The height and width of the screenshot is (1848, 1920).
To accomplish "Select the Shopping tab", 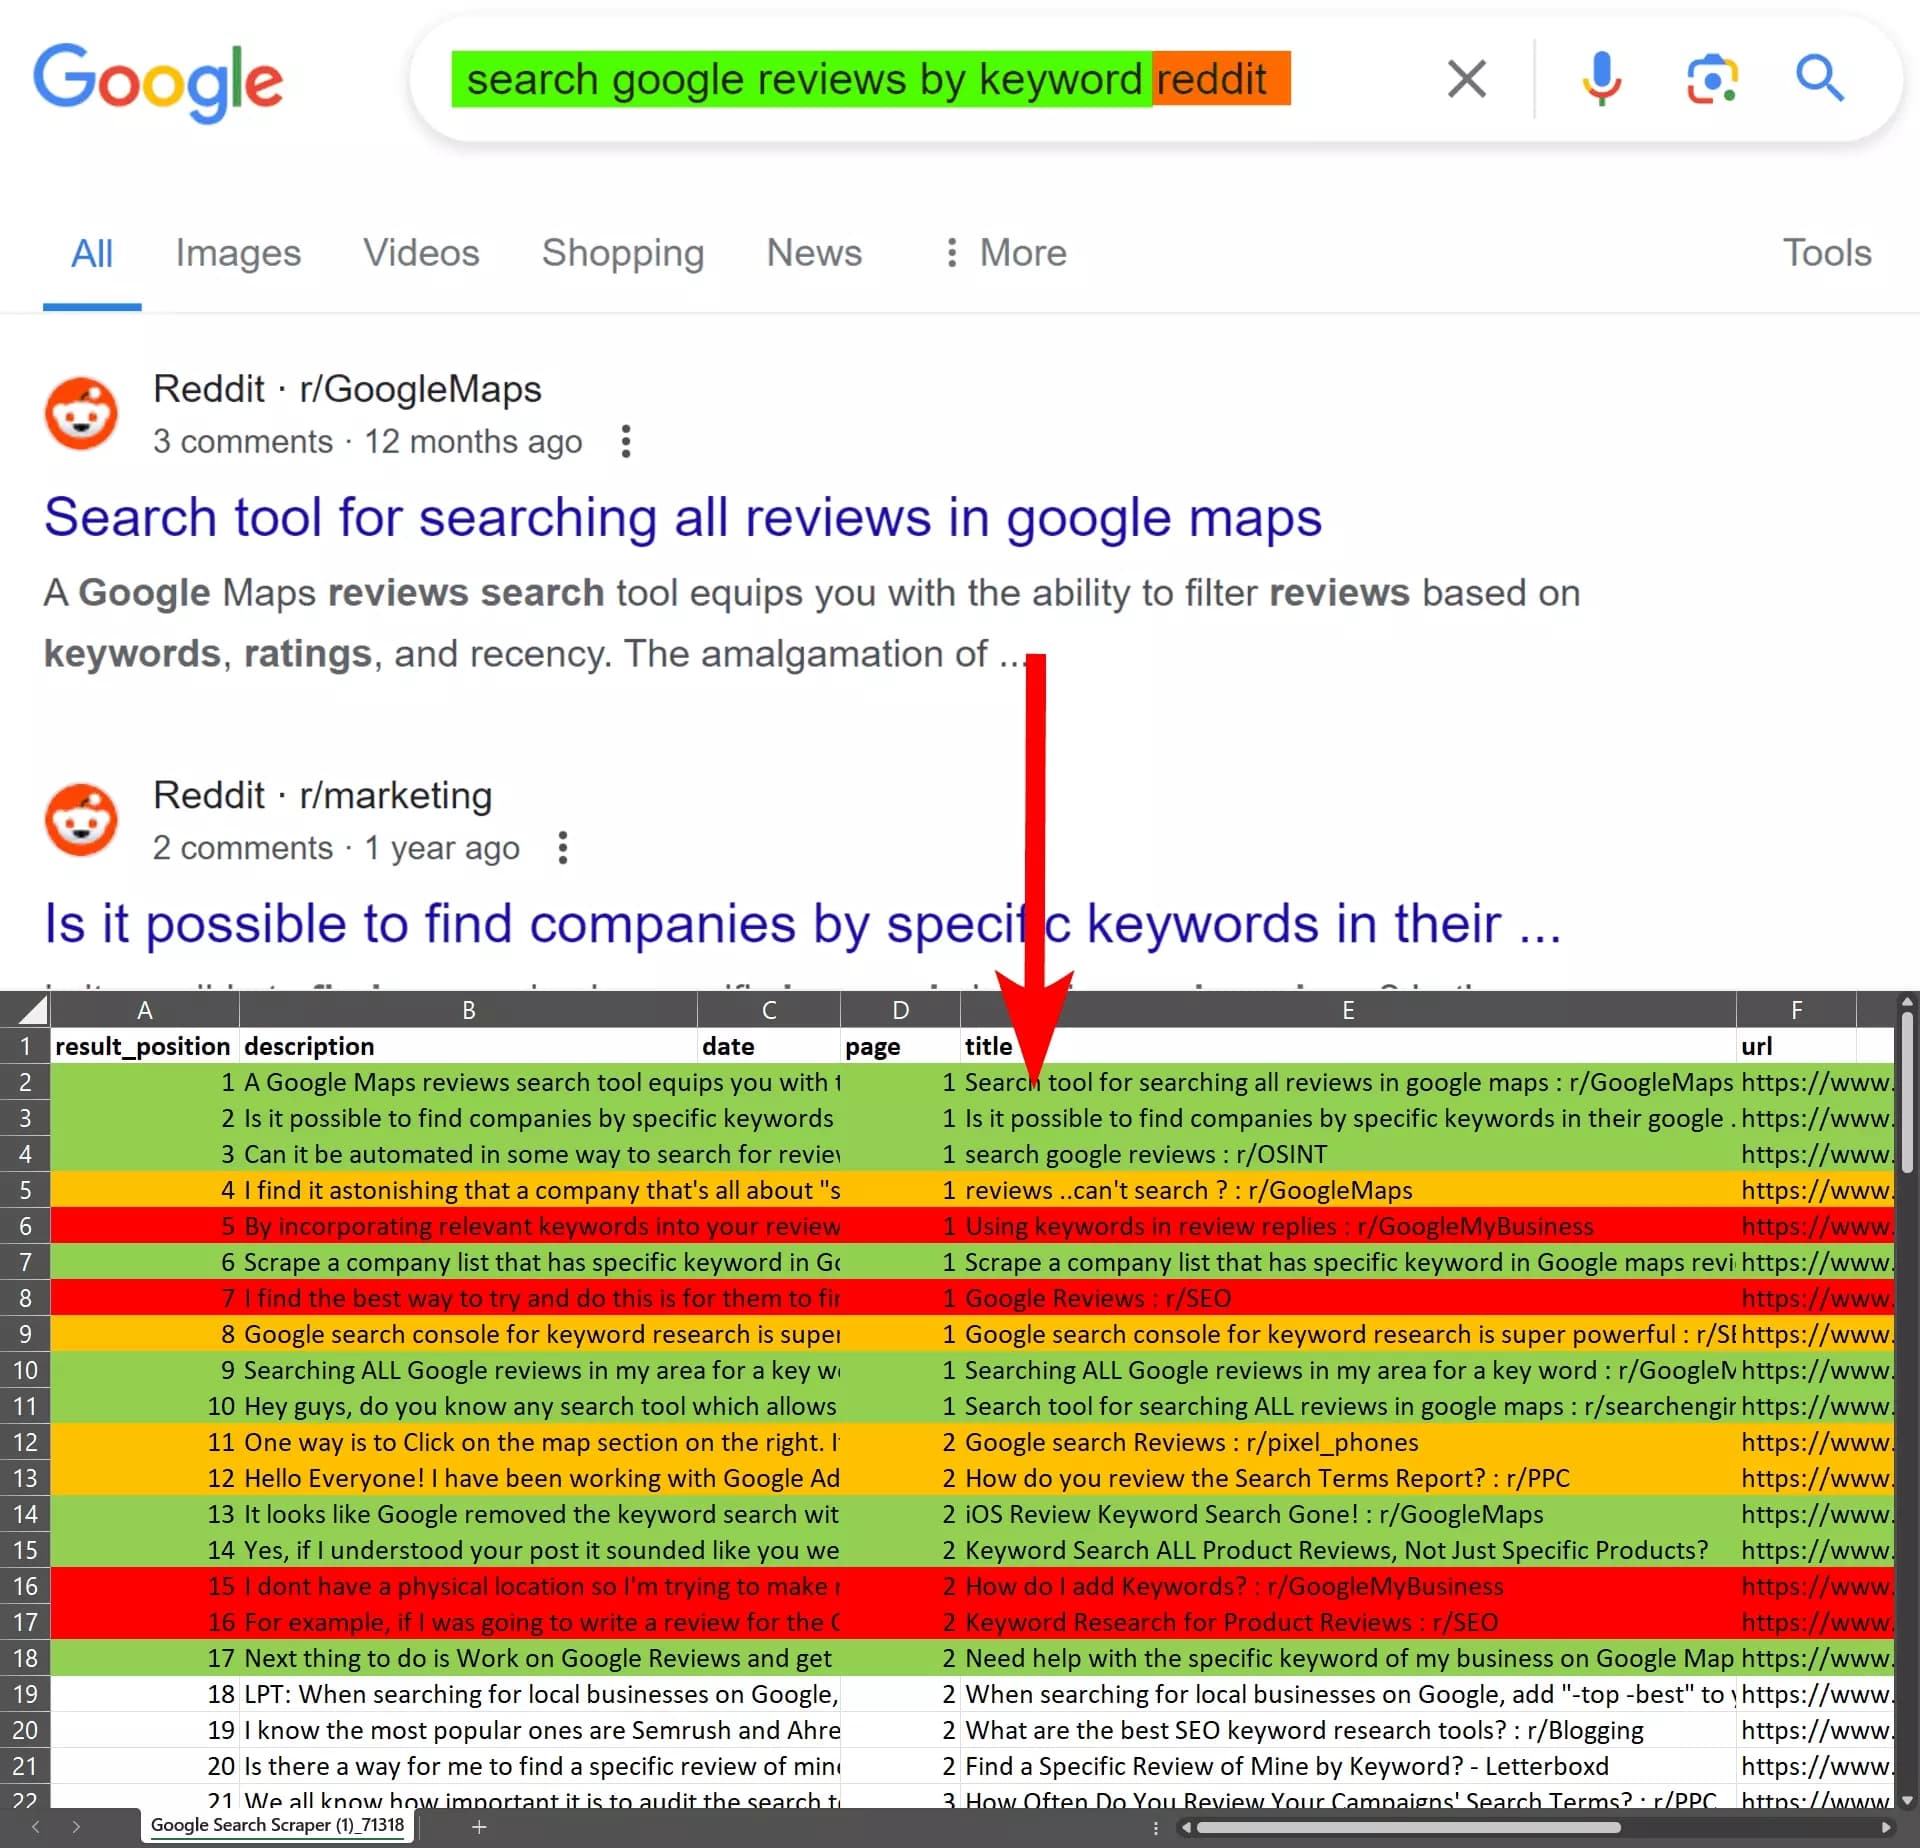I will 623,253.
